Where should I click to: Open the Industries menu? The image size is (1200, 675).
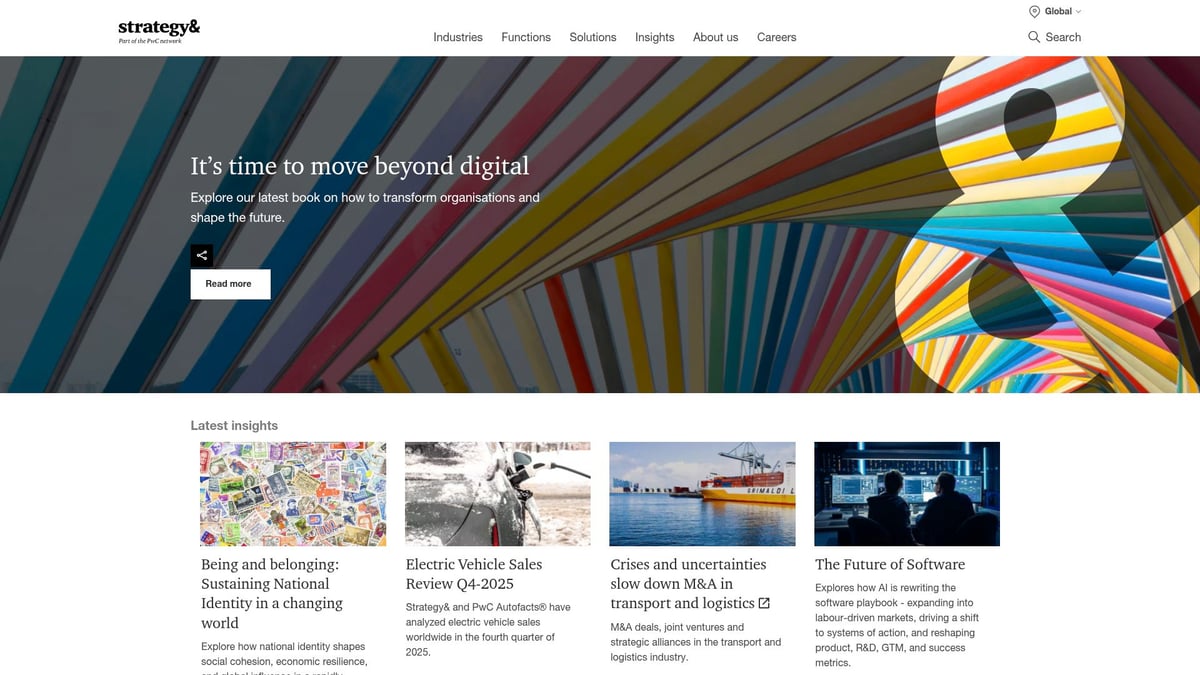(457, 37)
